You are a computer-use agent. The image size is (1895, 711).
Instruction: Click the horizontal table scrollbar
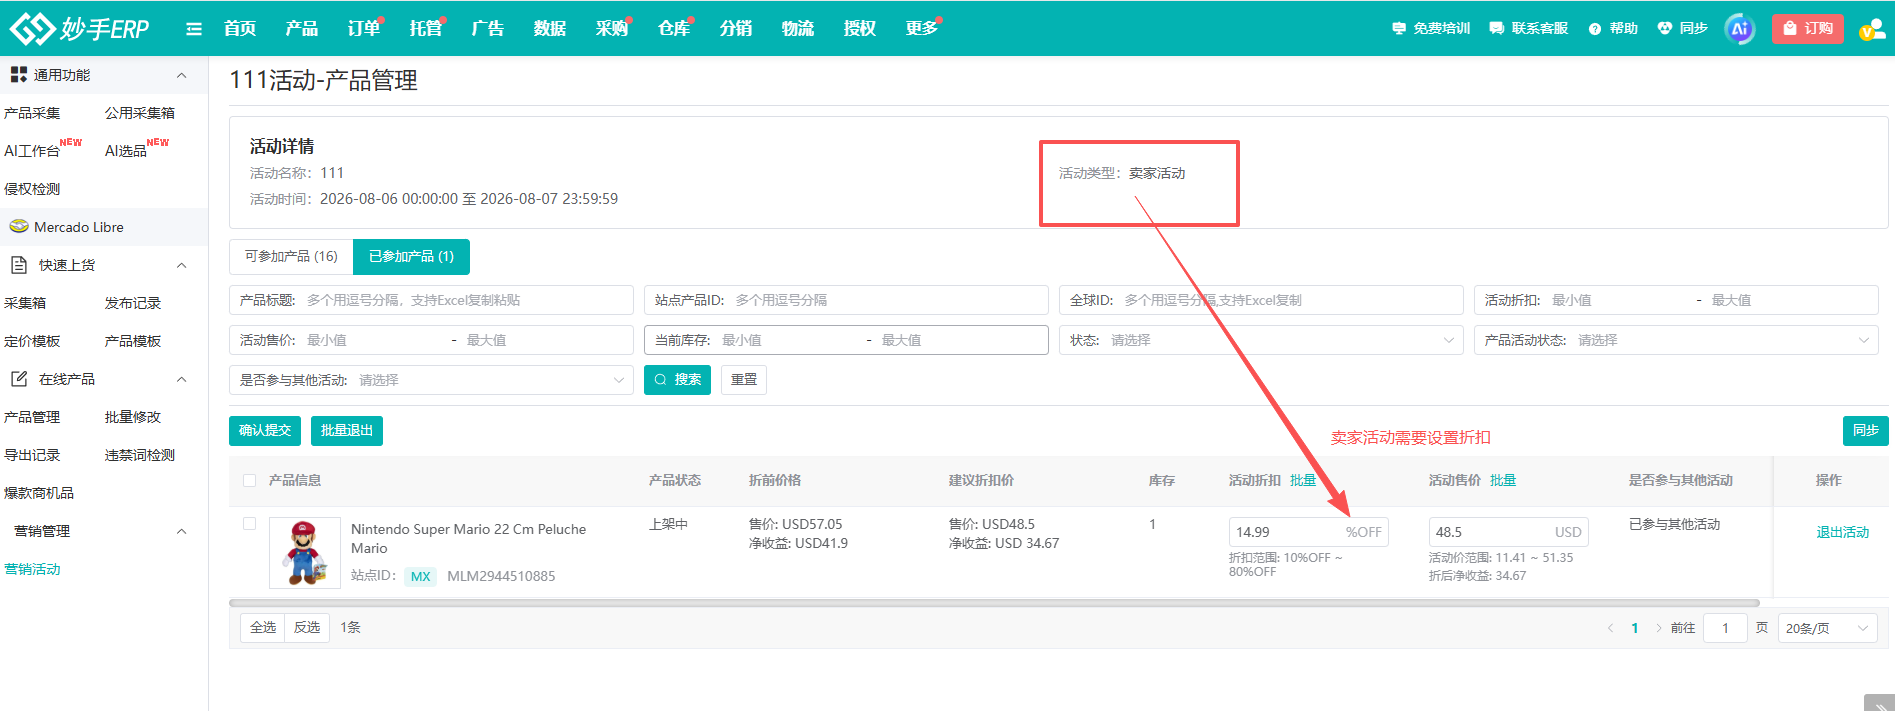pos(994,603)
